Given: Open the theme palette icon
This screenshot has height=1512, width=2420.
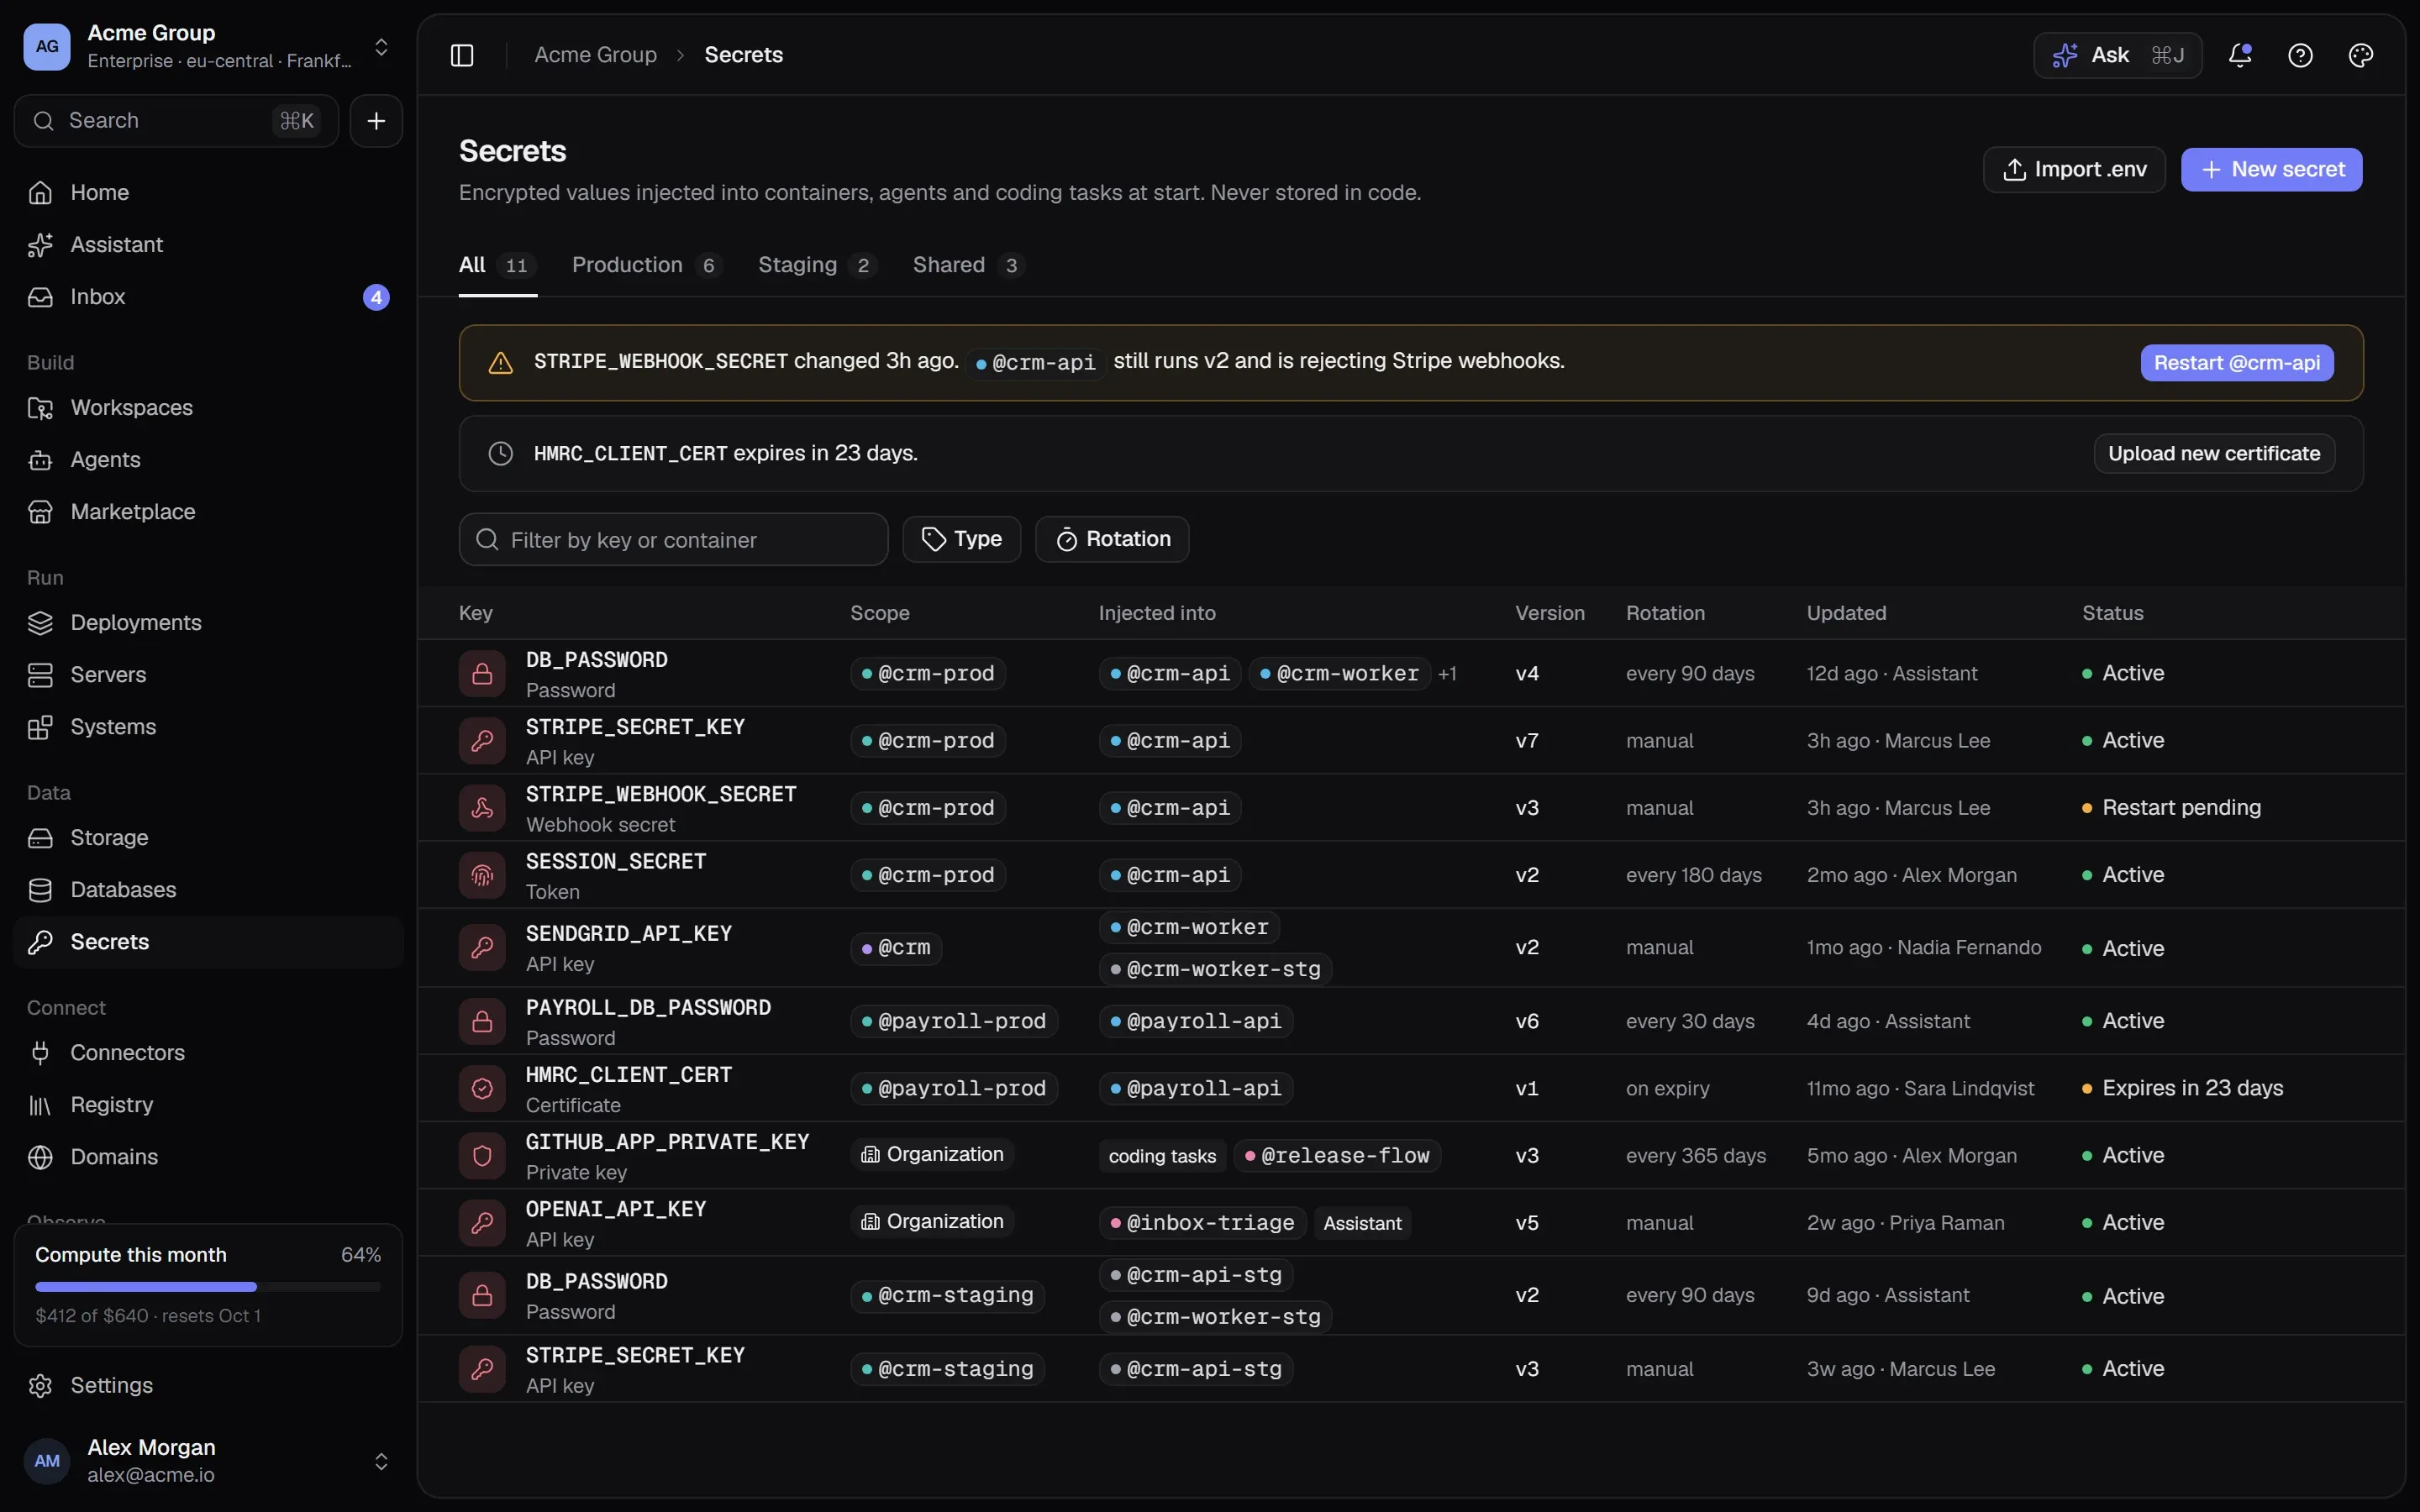Looking at the screenshot, I should pyautogui.click(x=2360, y=55).
